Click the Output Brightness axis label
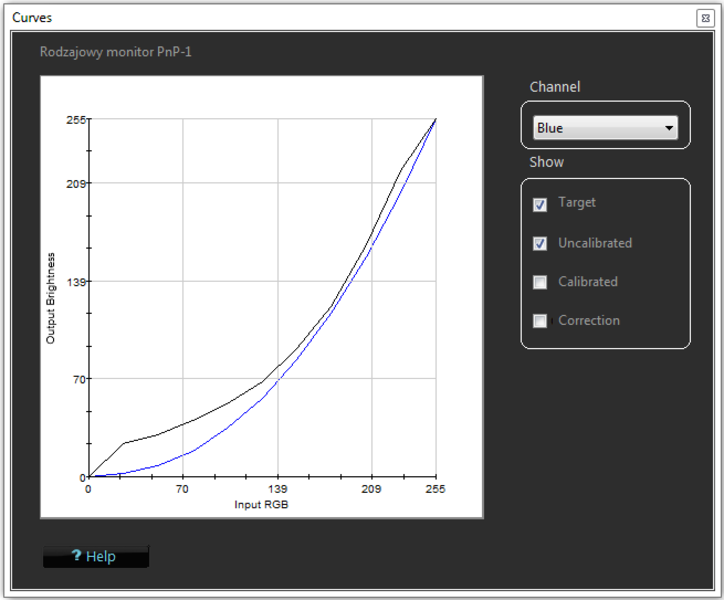724x600 pixels. (50, 298)
